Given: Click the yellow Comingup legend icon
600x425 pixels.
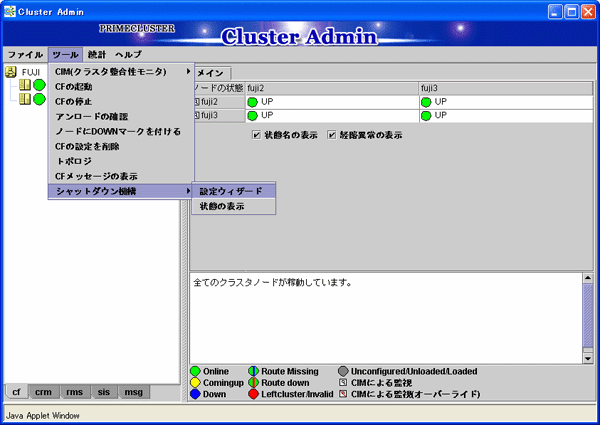Looking at the screenshot, I should point(196,383).
